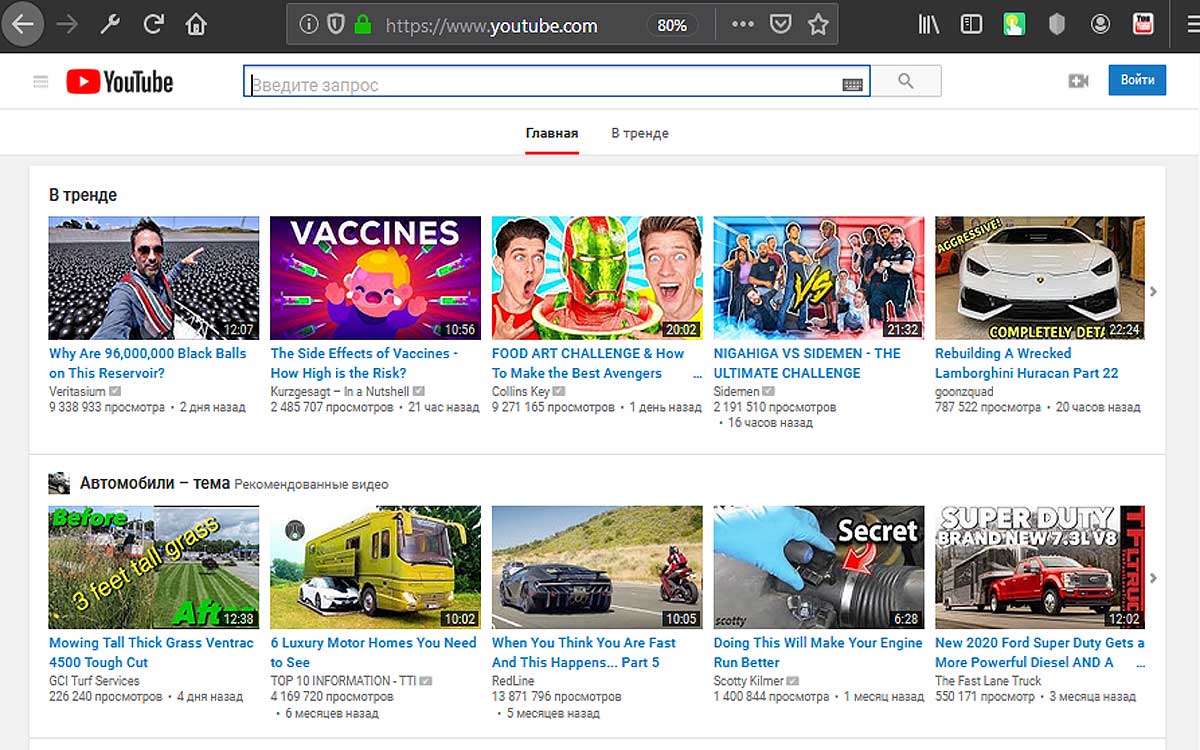Click the magnifier search button
The height and width of the screenshot is (750, 1200).
[906, 81]
